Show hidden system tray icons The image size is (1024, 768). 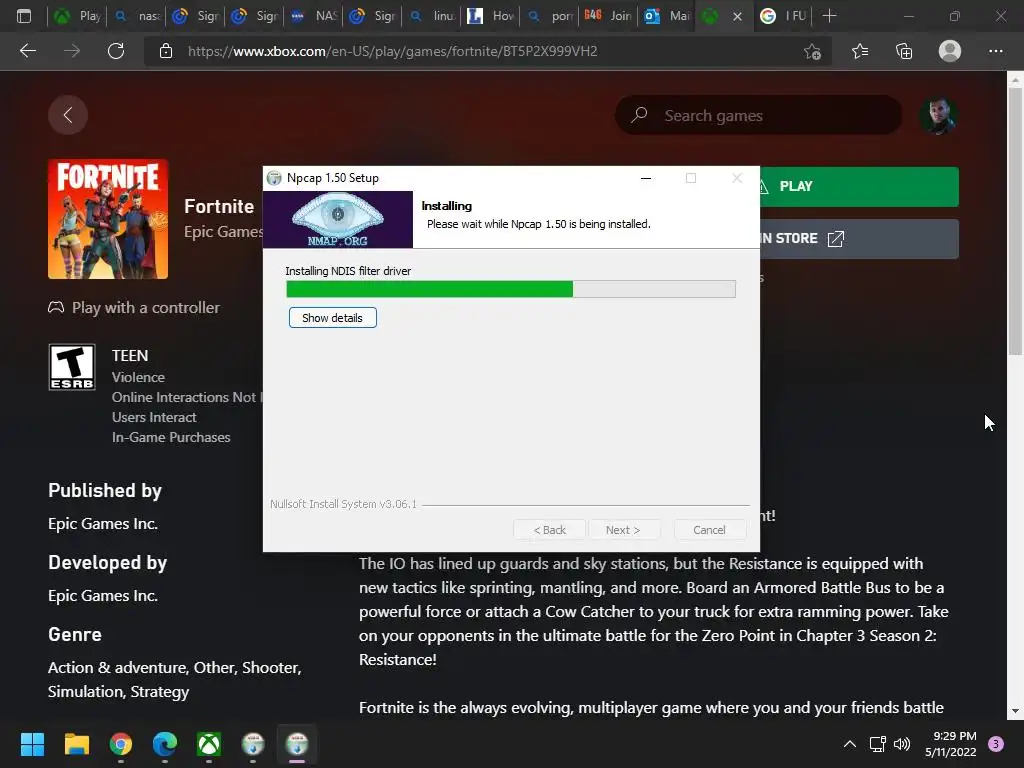pyautogui.click(x=850, y=744)
